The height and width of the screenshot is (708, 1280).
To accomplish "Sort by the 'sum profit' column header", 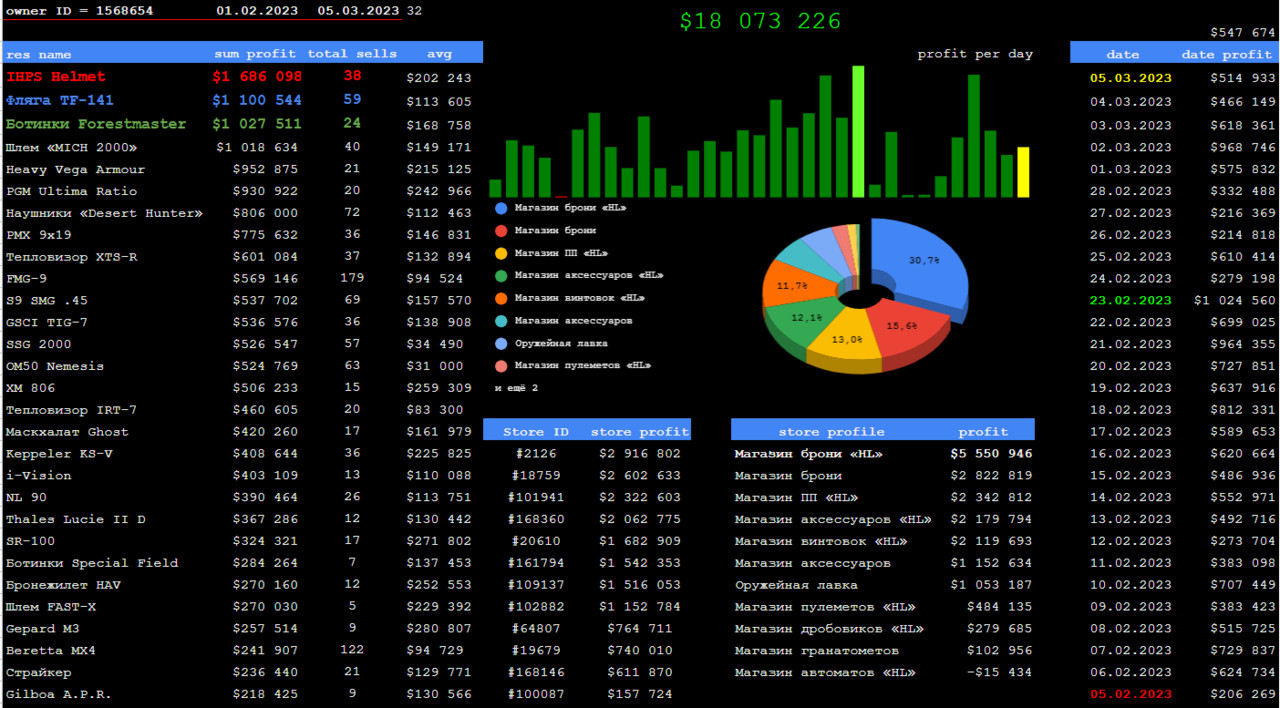I will coord(255,54).
